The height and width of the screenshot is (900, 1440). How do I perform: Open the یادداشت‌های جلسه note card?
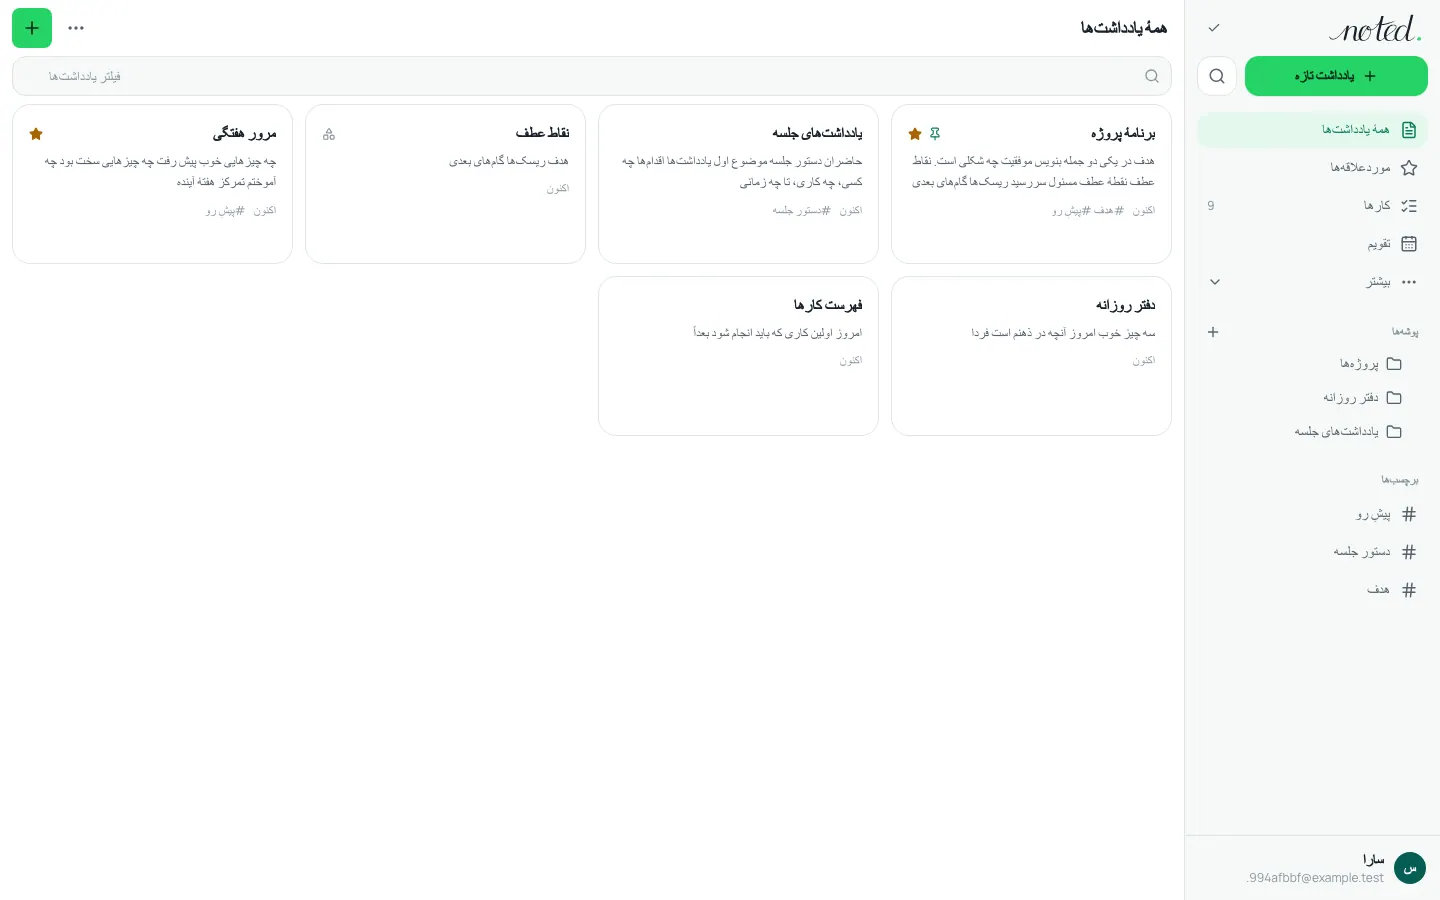[738, 184]
